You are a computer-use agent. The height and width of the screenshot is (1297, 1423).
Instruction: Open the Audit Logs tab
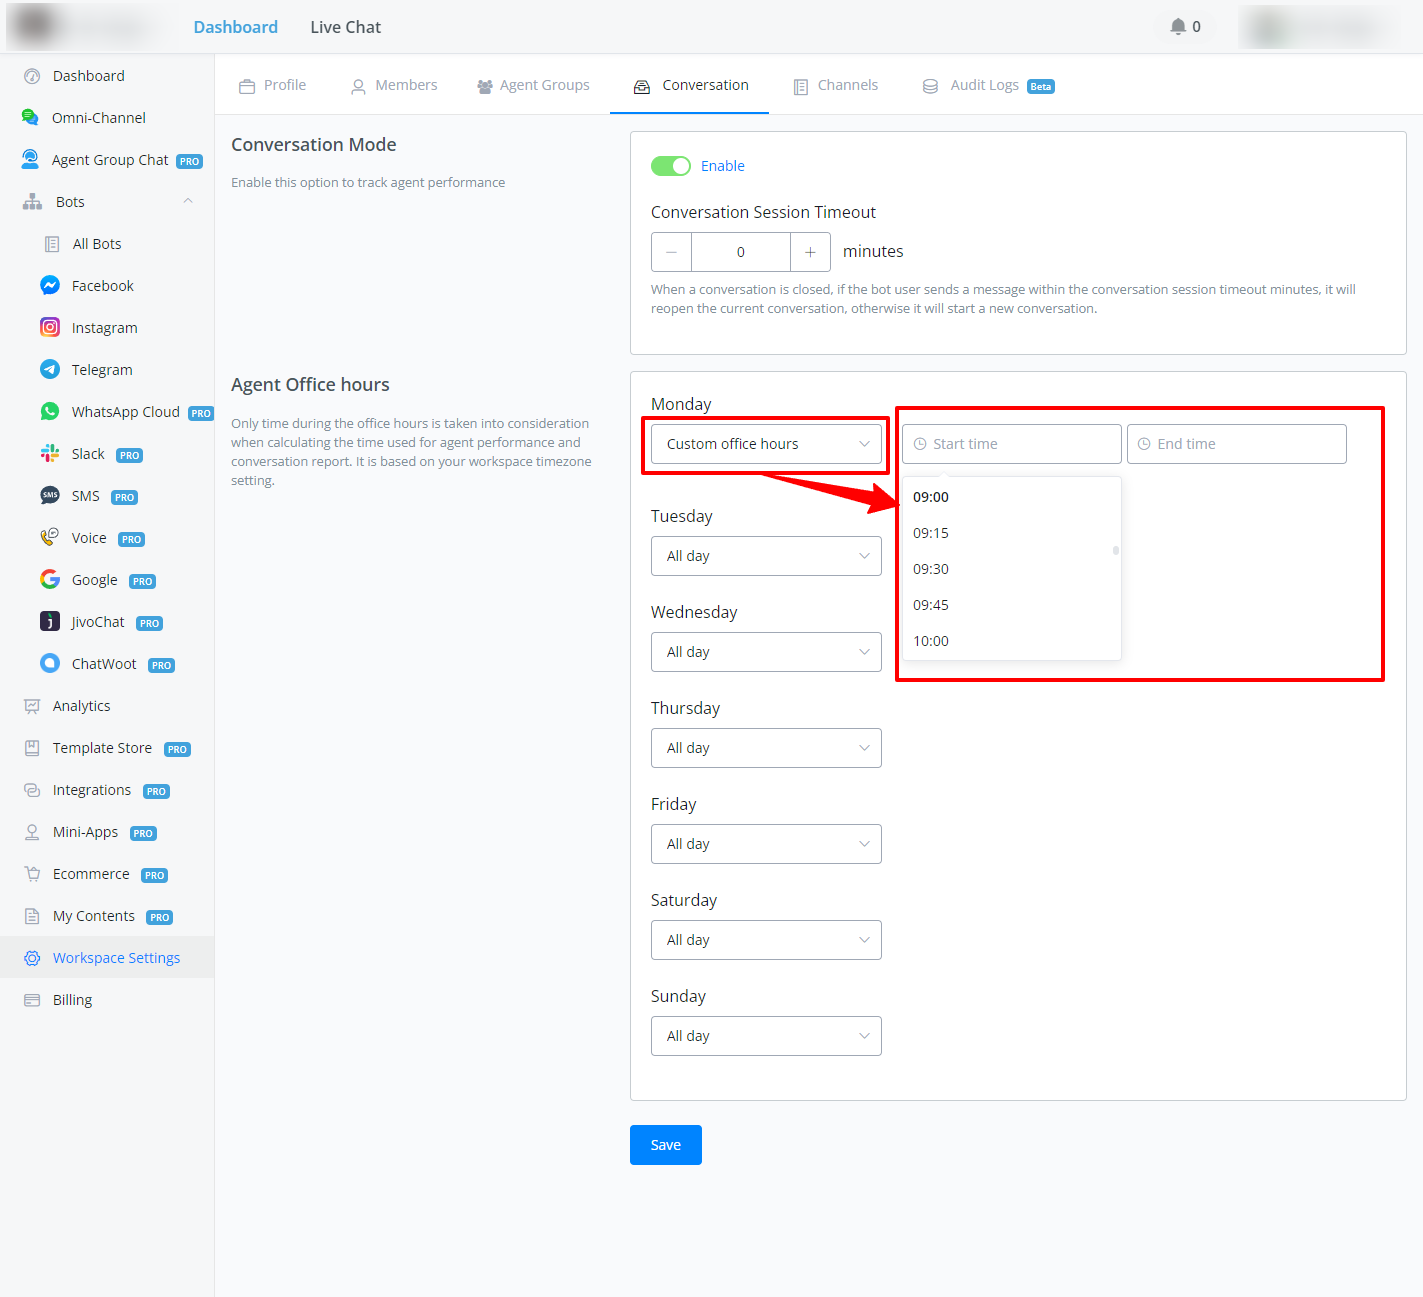coord(988,85)
